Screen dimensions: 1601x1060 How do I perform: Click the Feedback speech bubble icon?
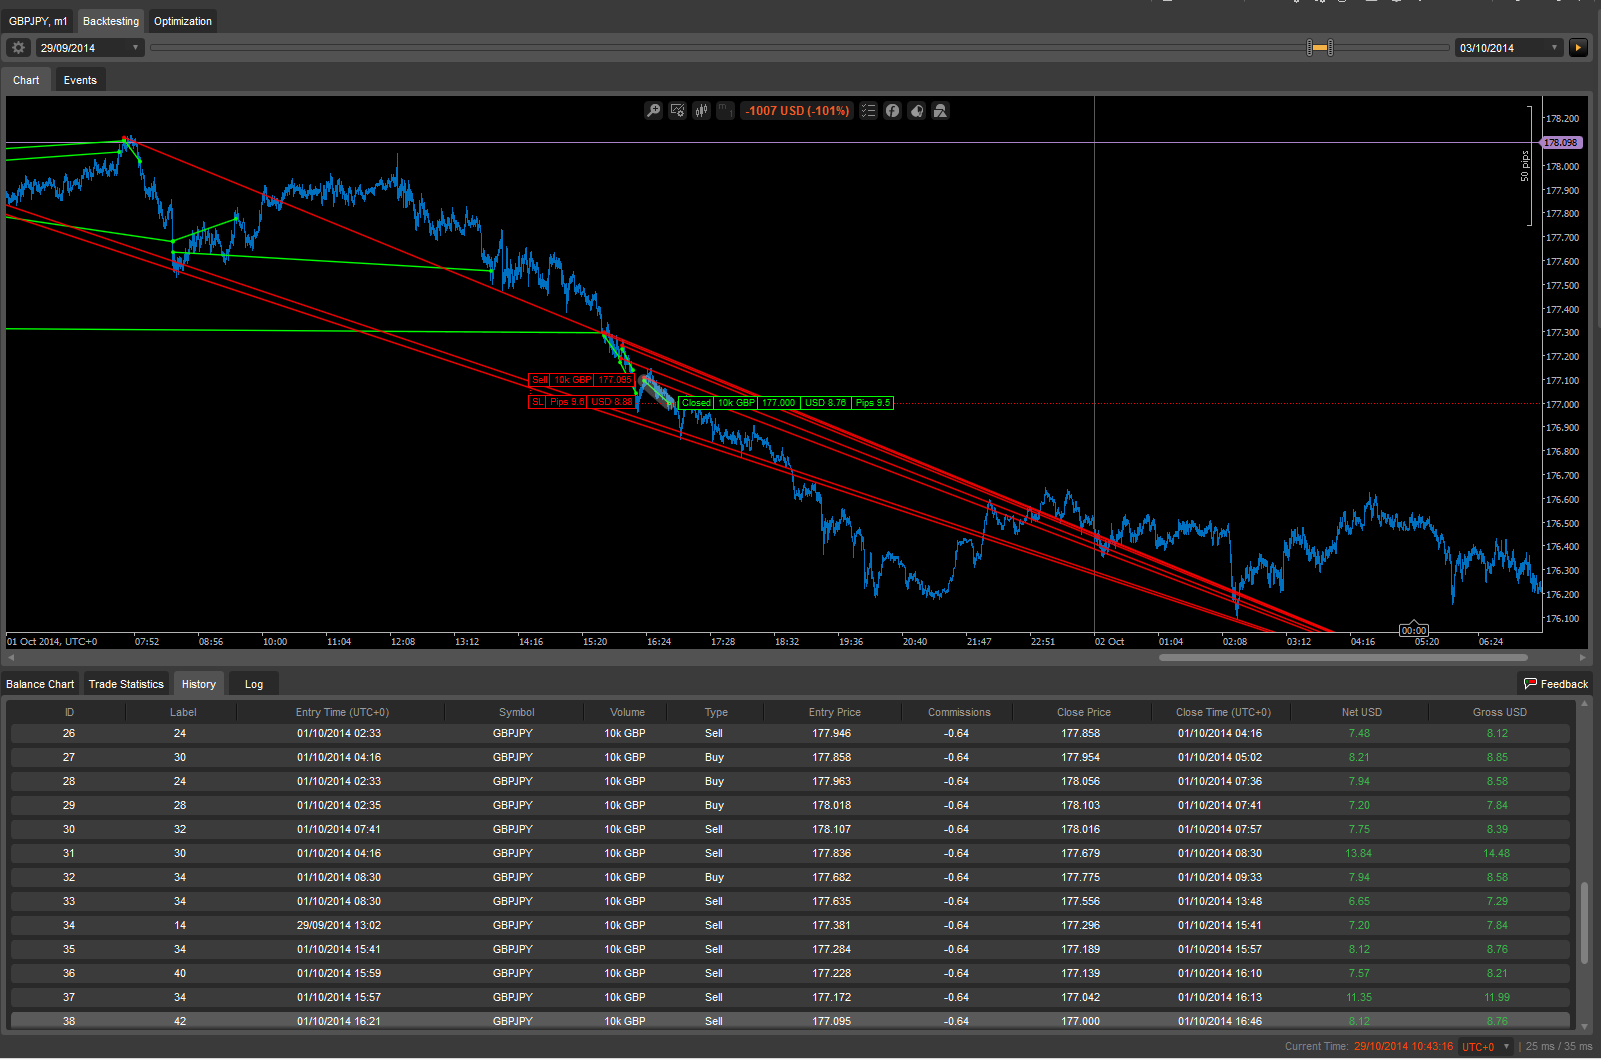pyautogui.click(x=1530, y=684)
